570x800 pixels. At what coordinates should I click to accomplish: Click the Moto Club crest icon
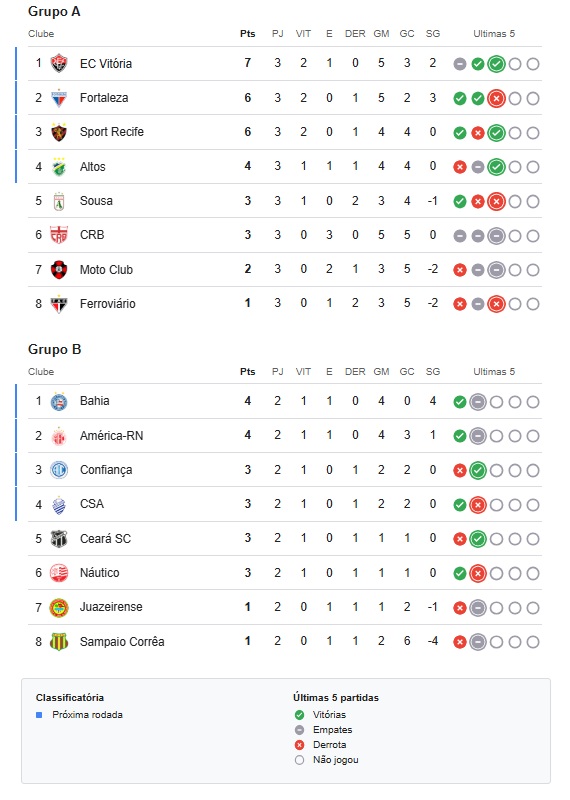tap(59, 269)
